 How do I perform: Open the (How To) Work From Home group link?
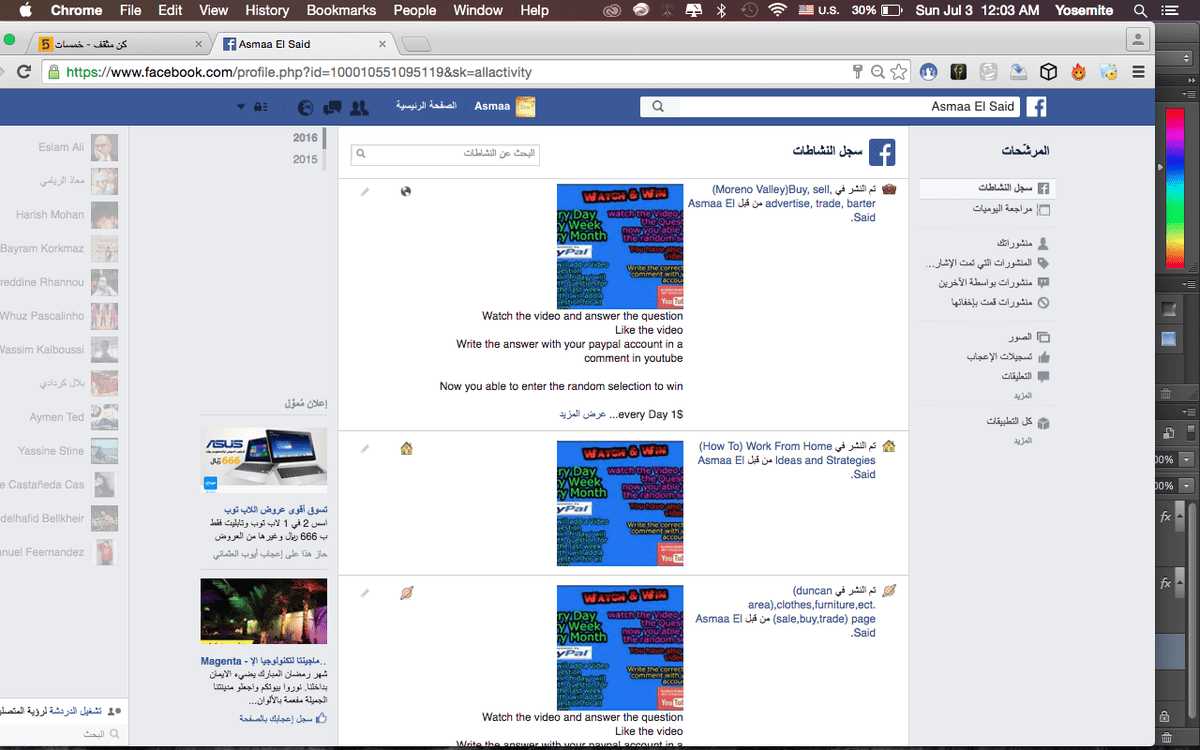pos(787,453)
